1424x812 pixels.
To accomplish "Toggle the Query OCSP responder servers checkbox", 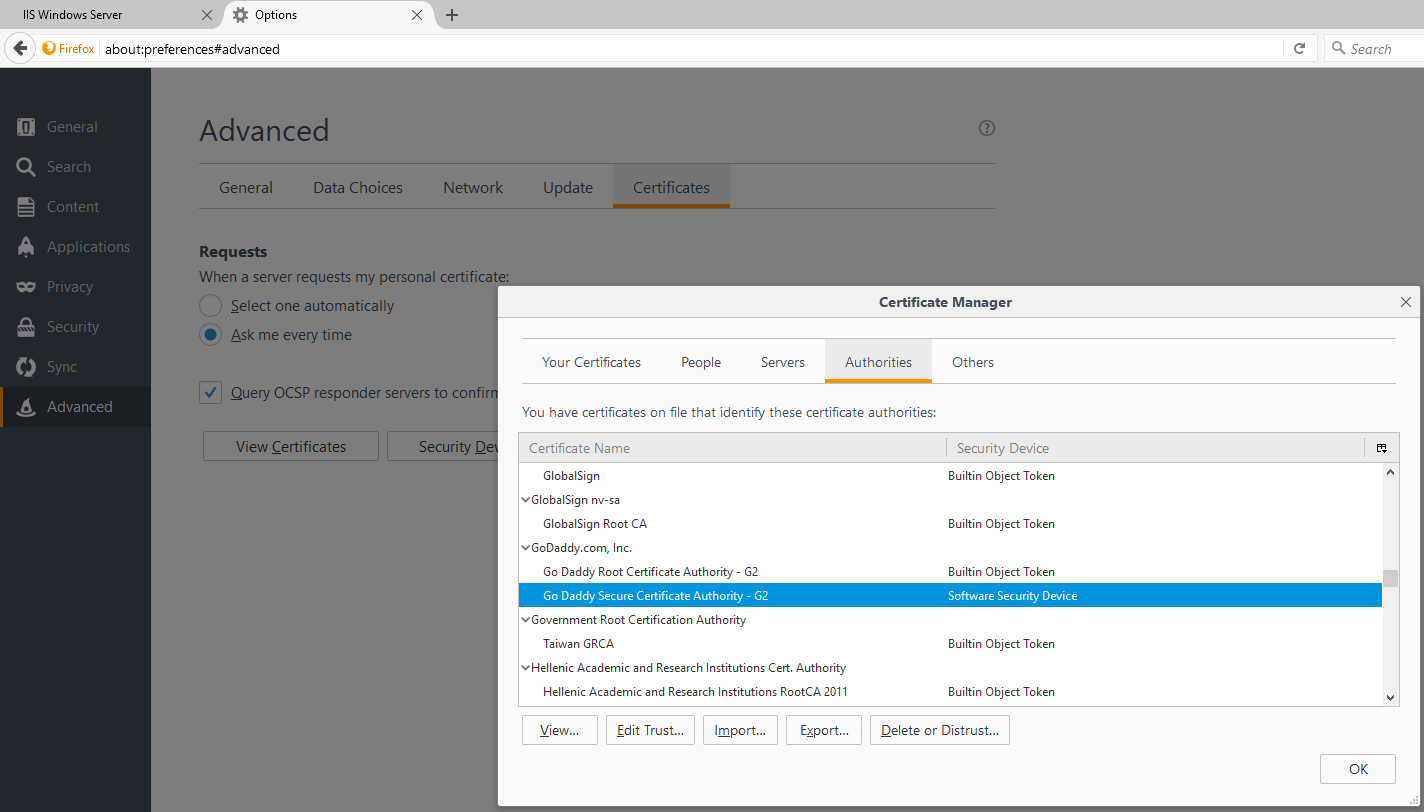I will pyautogui.click(x=210, y=393).
